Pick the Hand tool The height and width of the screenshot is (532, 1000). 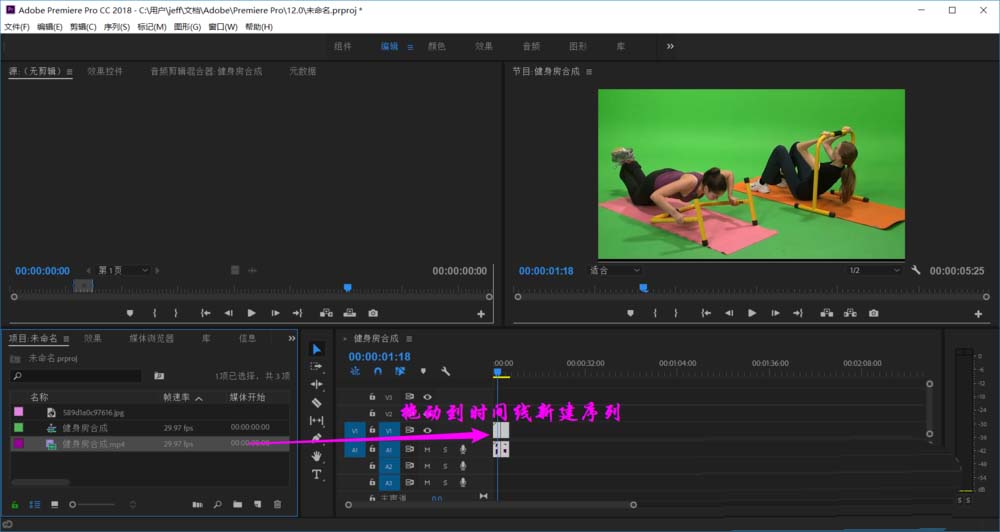tap(317, 456)
